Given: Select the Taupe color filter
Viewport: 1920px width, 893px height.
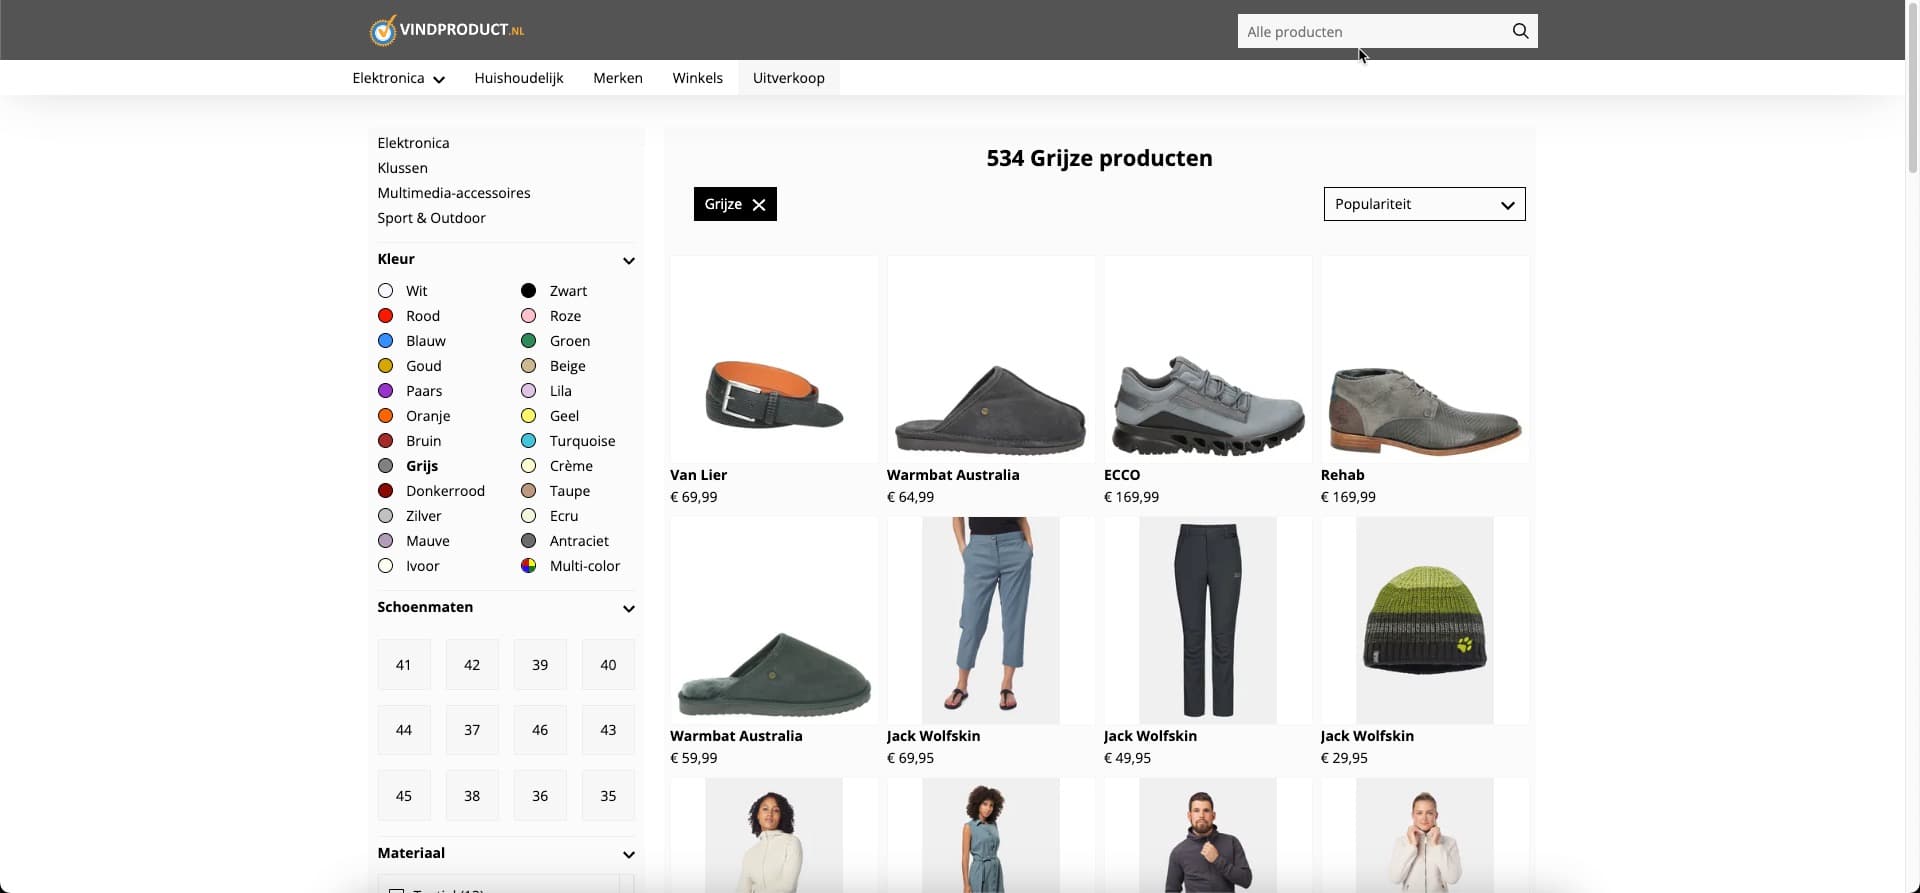Looking at the screenshot, I should [x=555, y=491].
